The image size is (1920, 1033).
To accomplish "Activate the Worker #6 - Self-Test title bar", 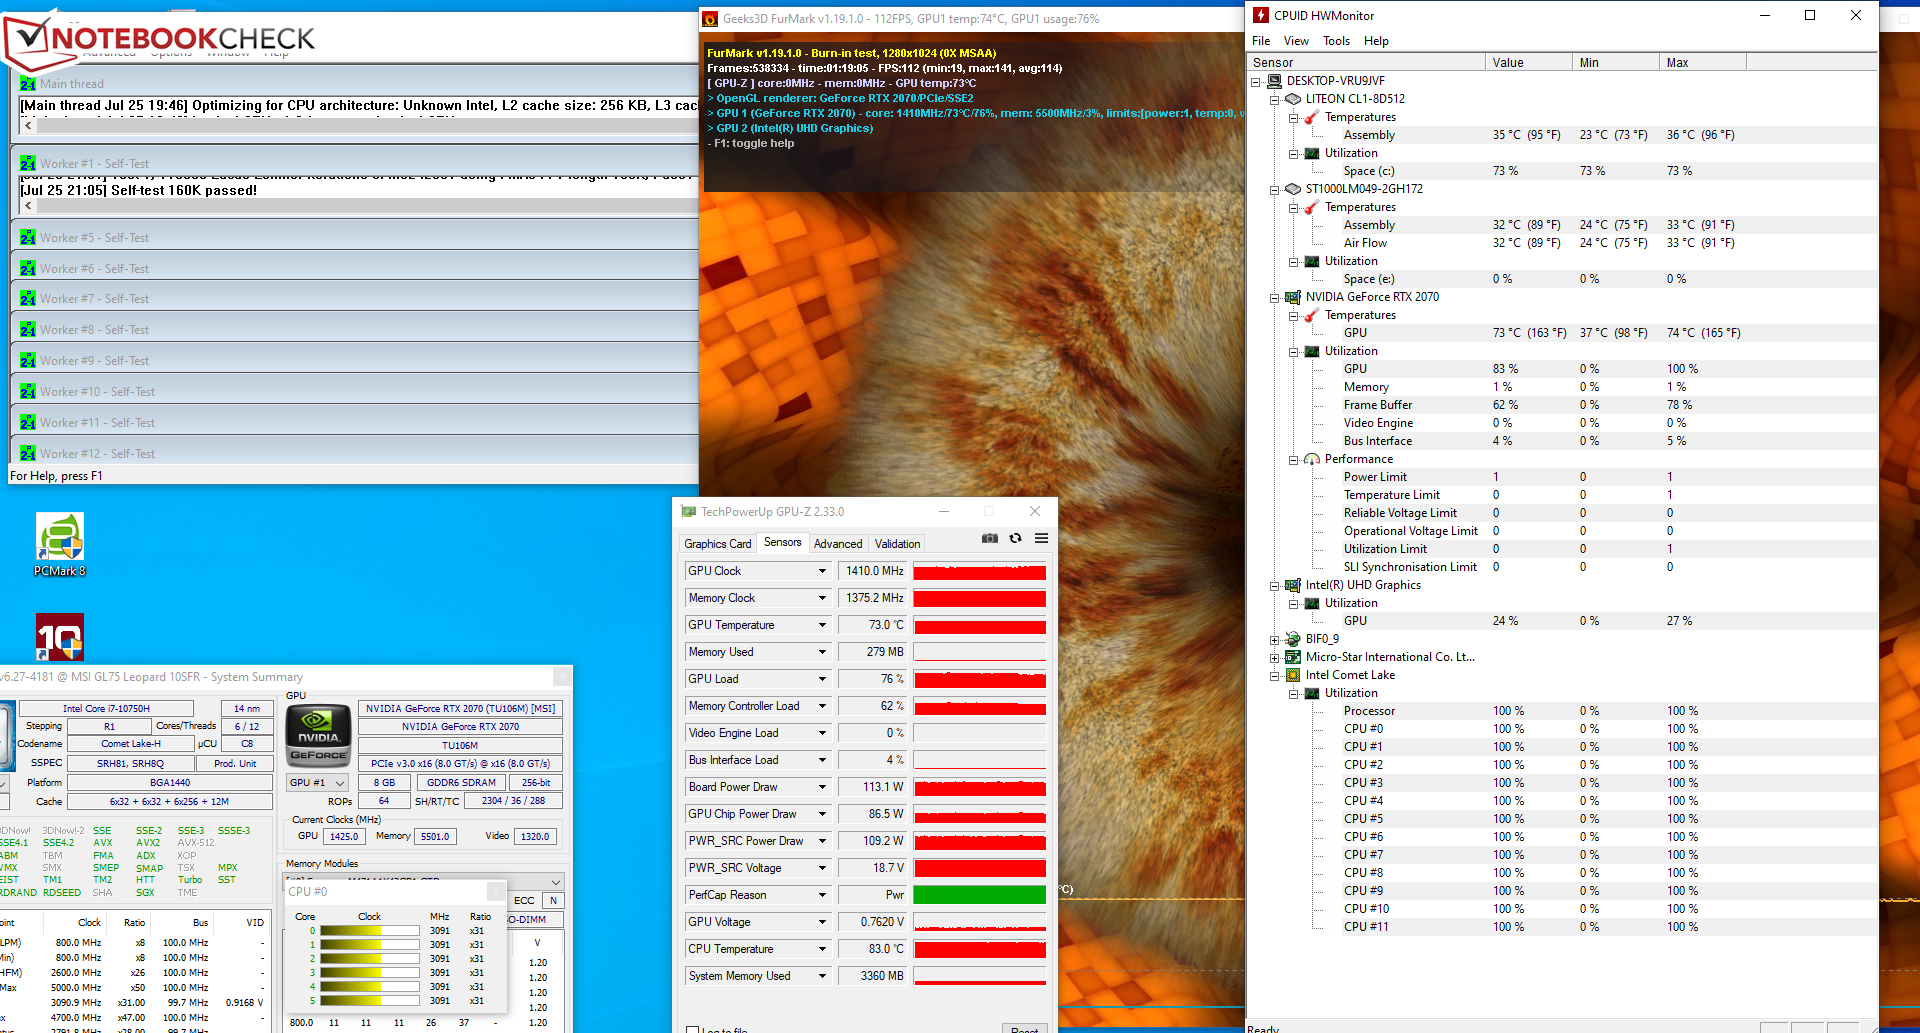I will tap(355, 269).
